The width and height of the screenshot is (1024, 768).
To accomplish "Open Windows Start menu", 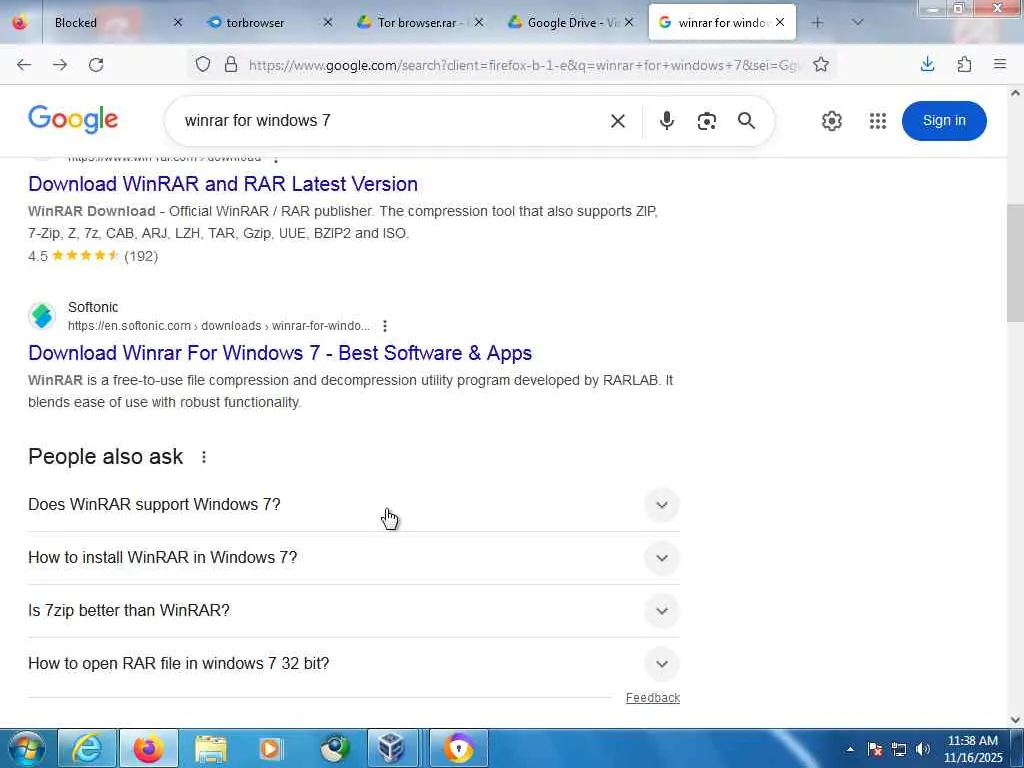I will click(25, 748).
